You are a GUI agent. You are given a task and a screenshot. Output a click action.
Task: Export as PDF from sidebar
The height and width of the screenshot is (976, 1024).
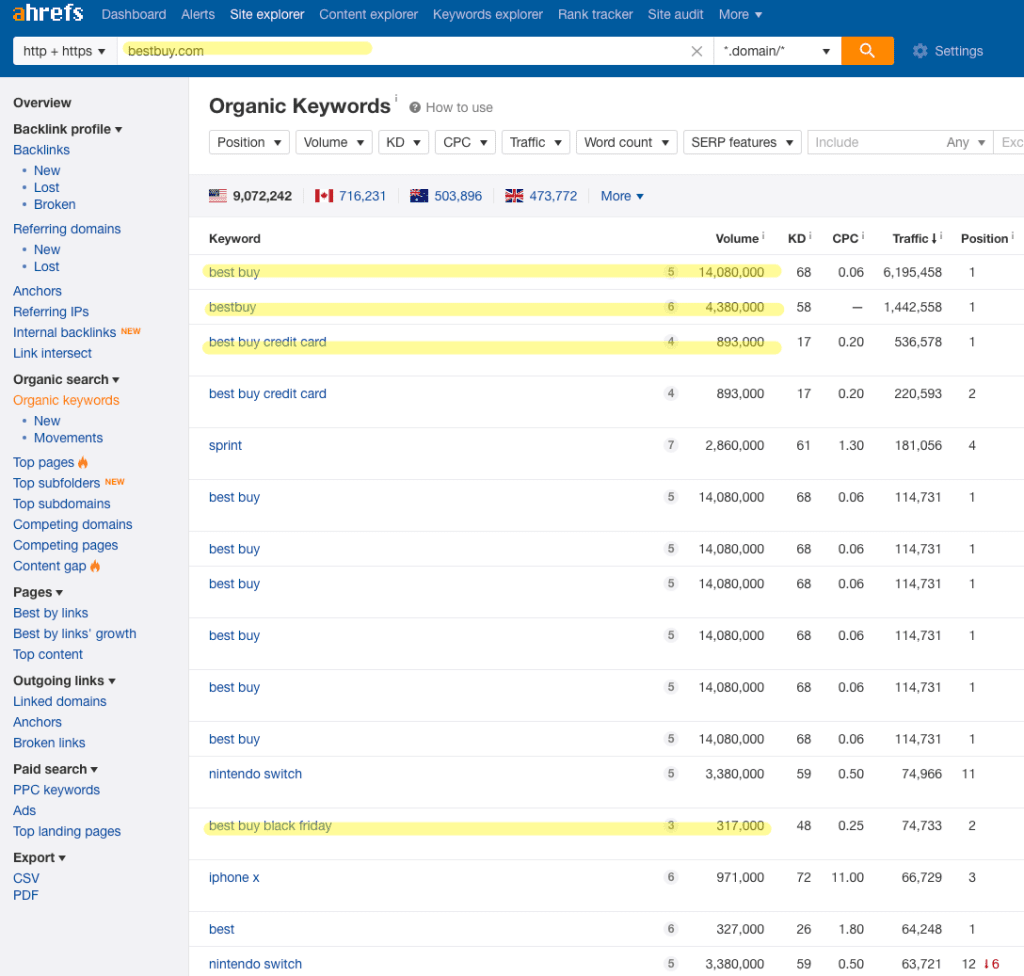pos(25,895)
